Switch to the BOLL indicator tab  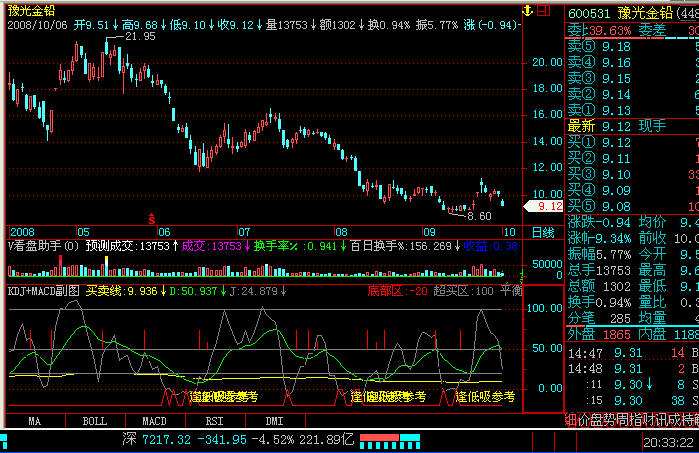(x=95, y=421)
